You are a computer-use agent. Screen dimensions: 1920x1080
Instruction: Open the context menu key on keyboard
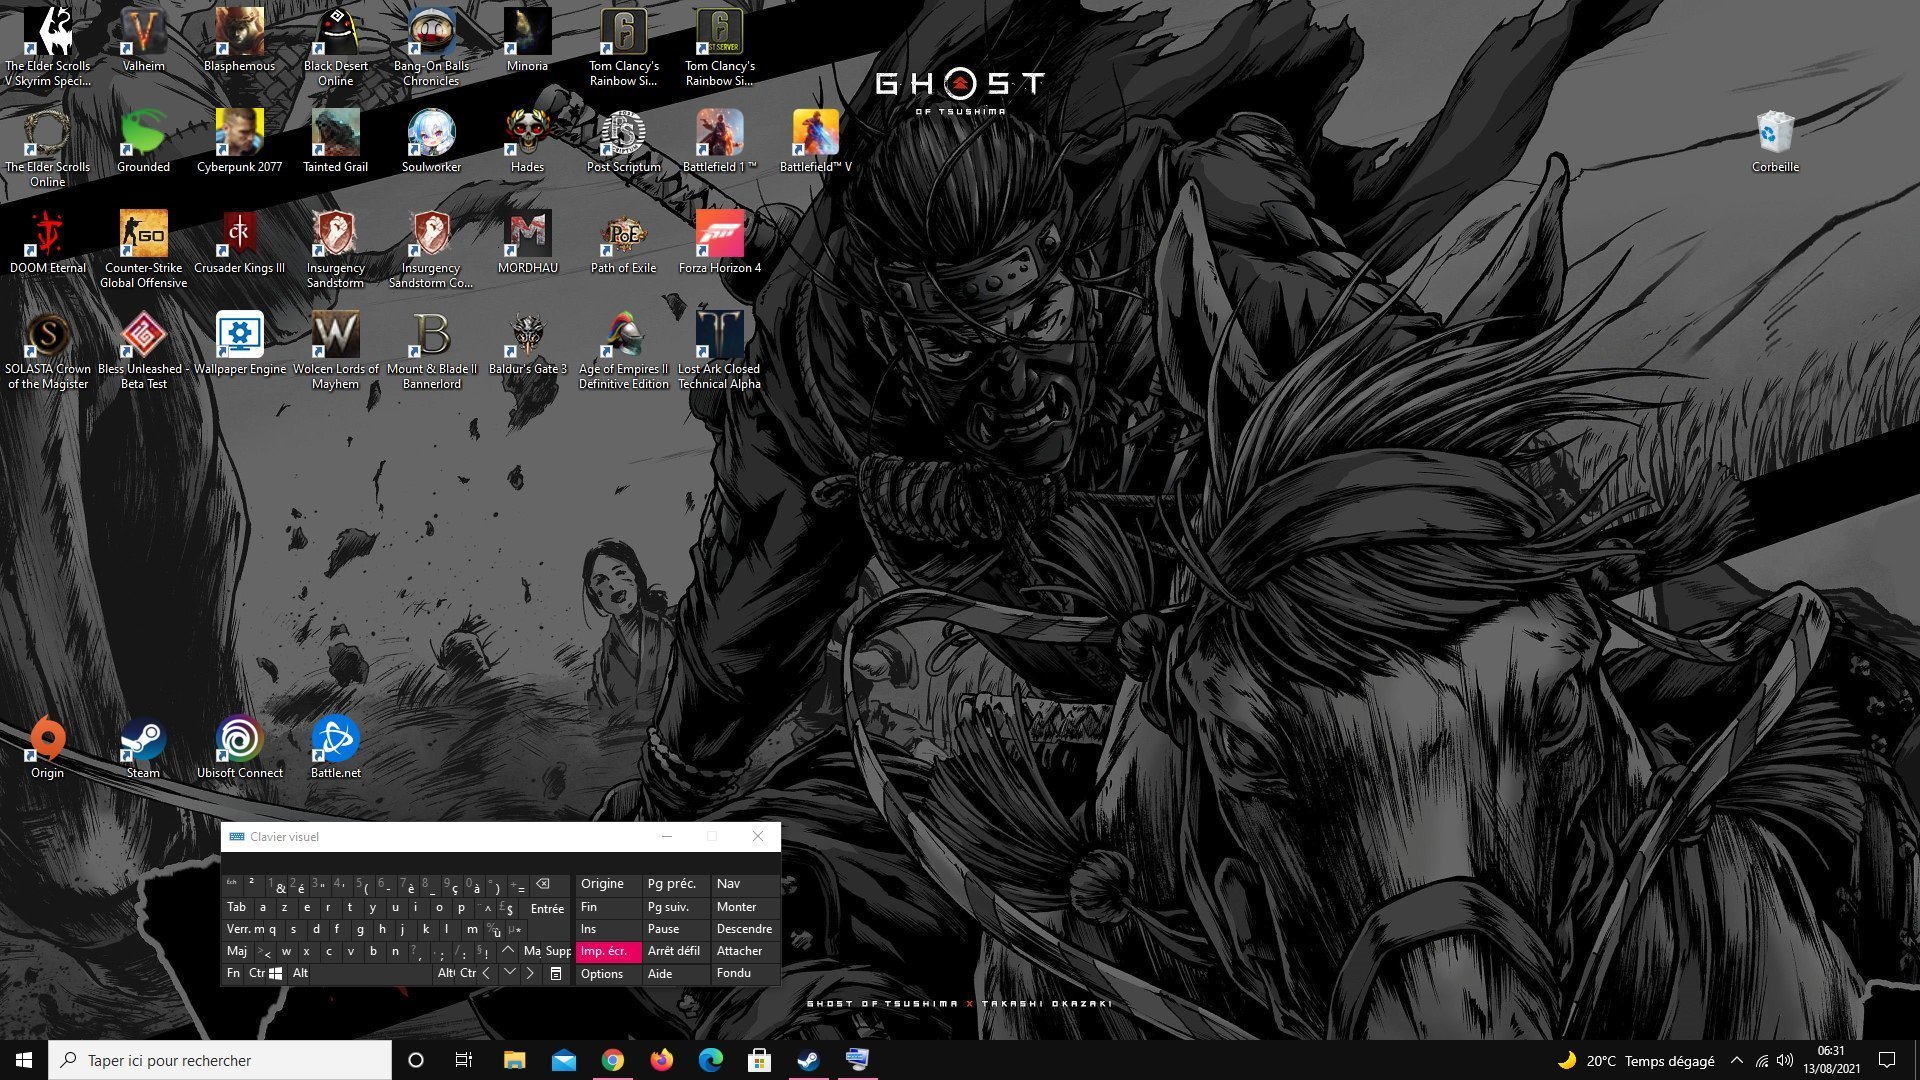pyautogui.click(x=556, y=973)
